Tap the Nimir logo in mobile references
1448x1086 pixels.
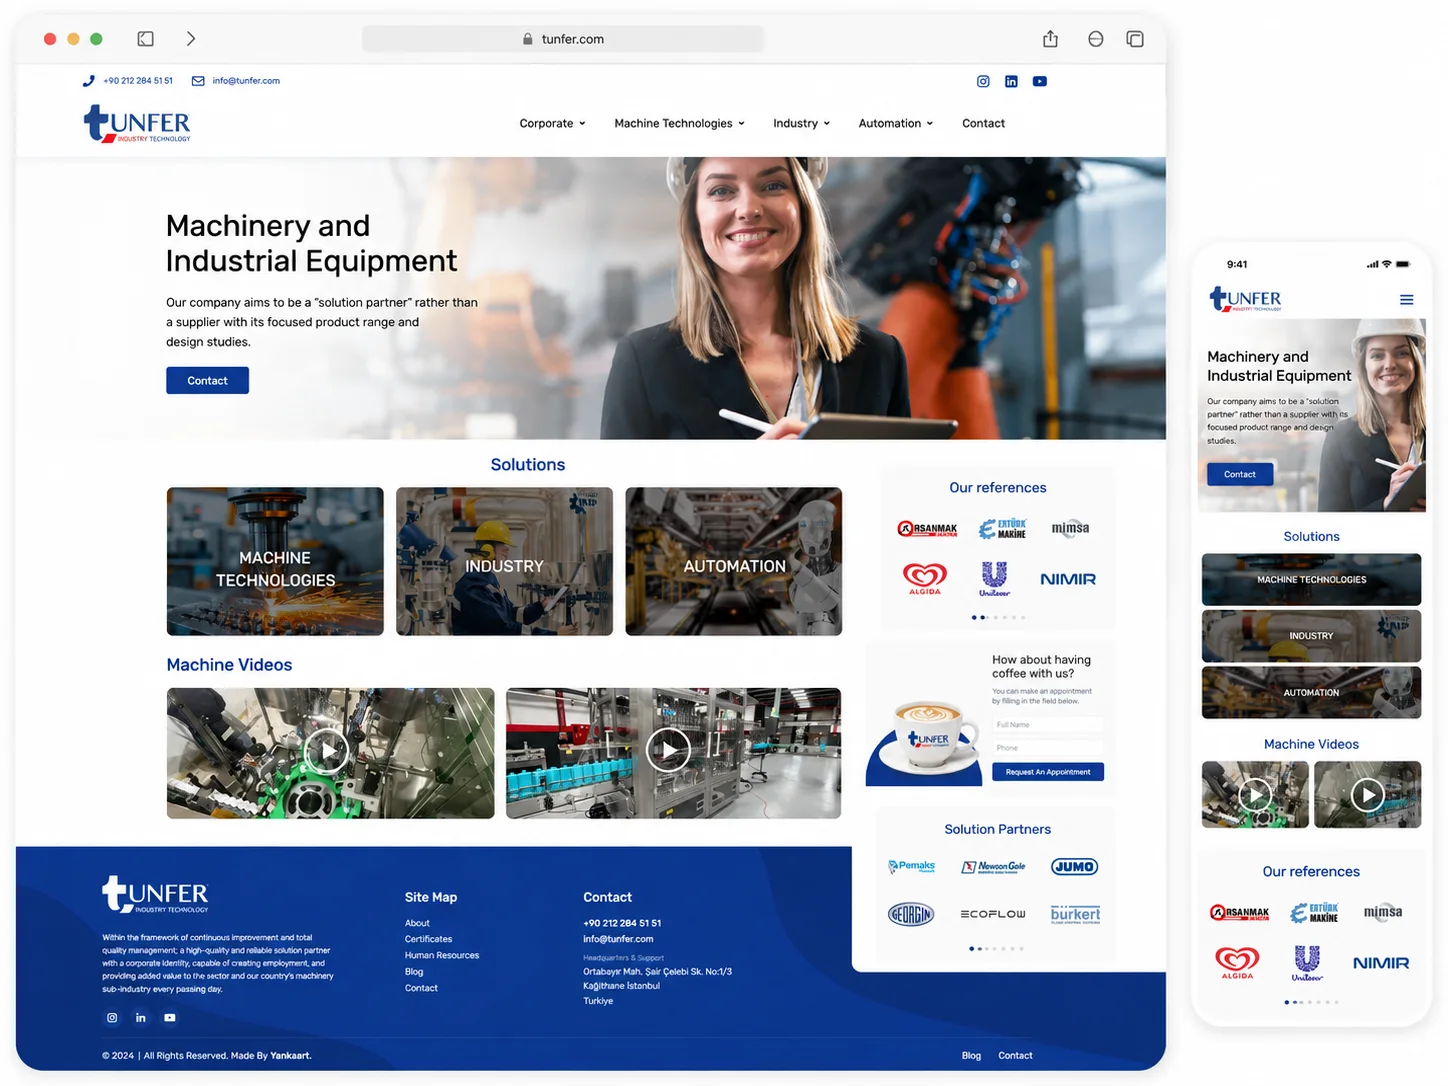[x=1381, y=963]
